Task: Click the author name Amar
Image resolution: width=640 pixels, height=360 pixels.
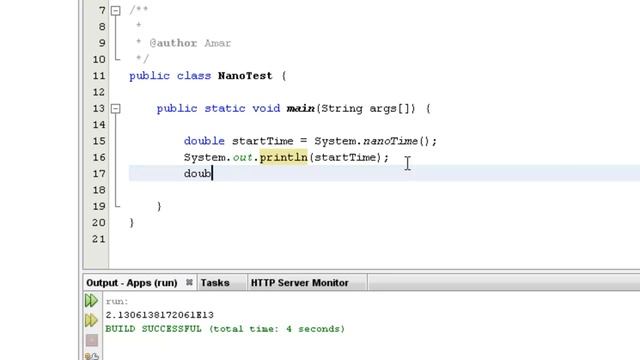Action: [x=218, y=43]
